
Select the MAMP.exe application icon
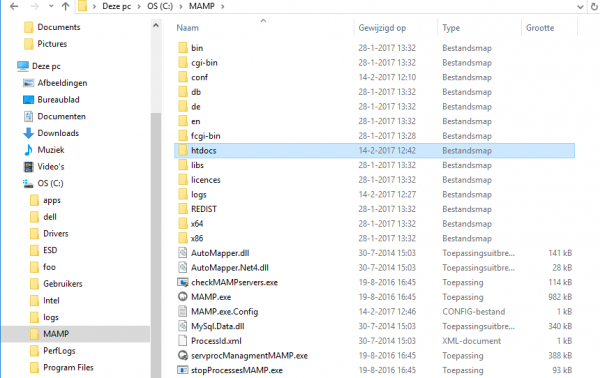(x=183, y=297)
